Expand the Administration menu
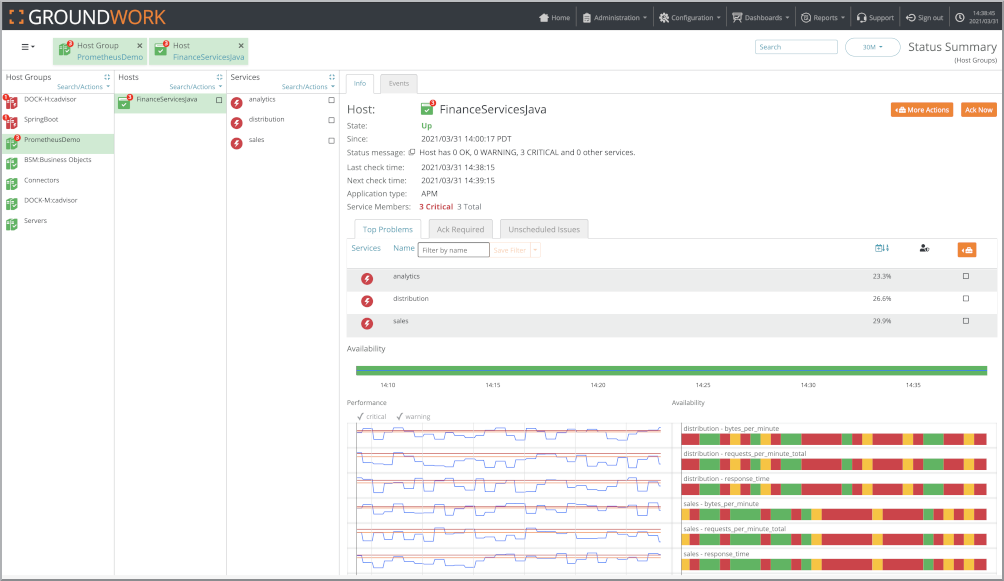Viewport: 1004px width, 581px height. pyautogui.click(x=615, y=17)
